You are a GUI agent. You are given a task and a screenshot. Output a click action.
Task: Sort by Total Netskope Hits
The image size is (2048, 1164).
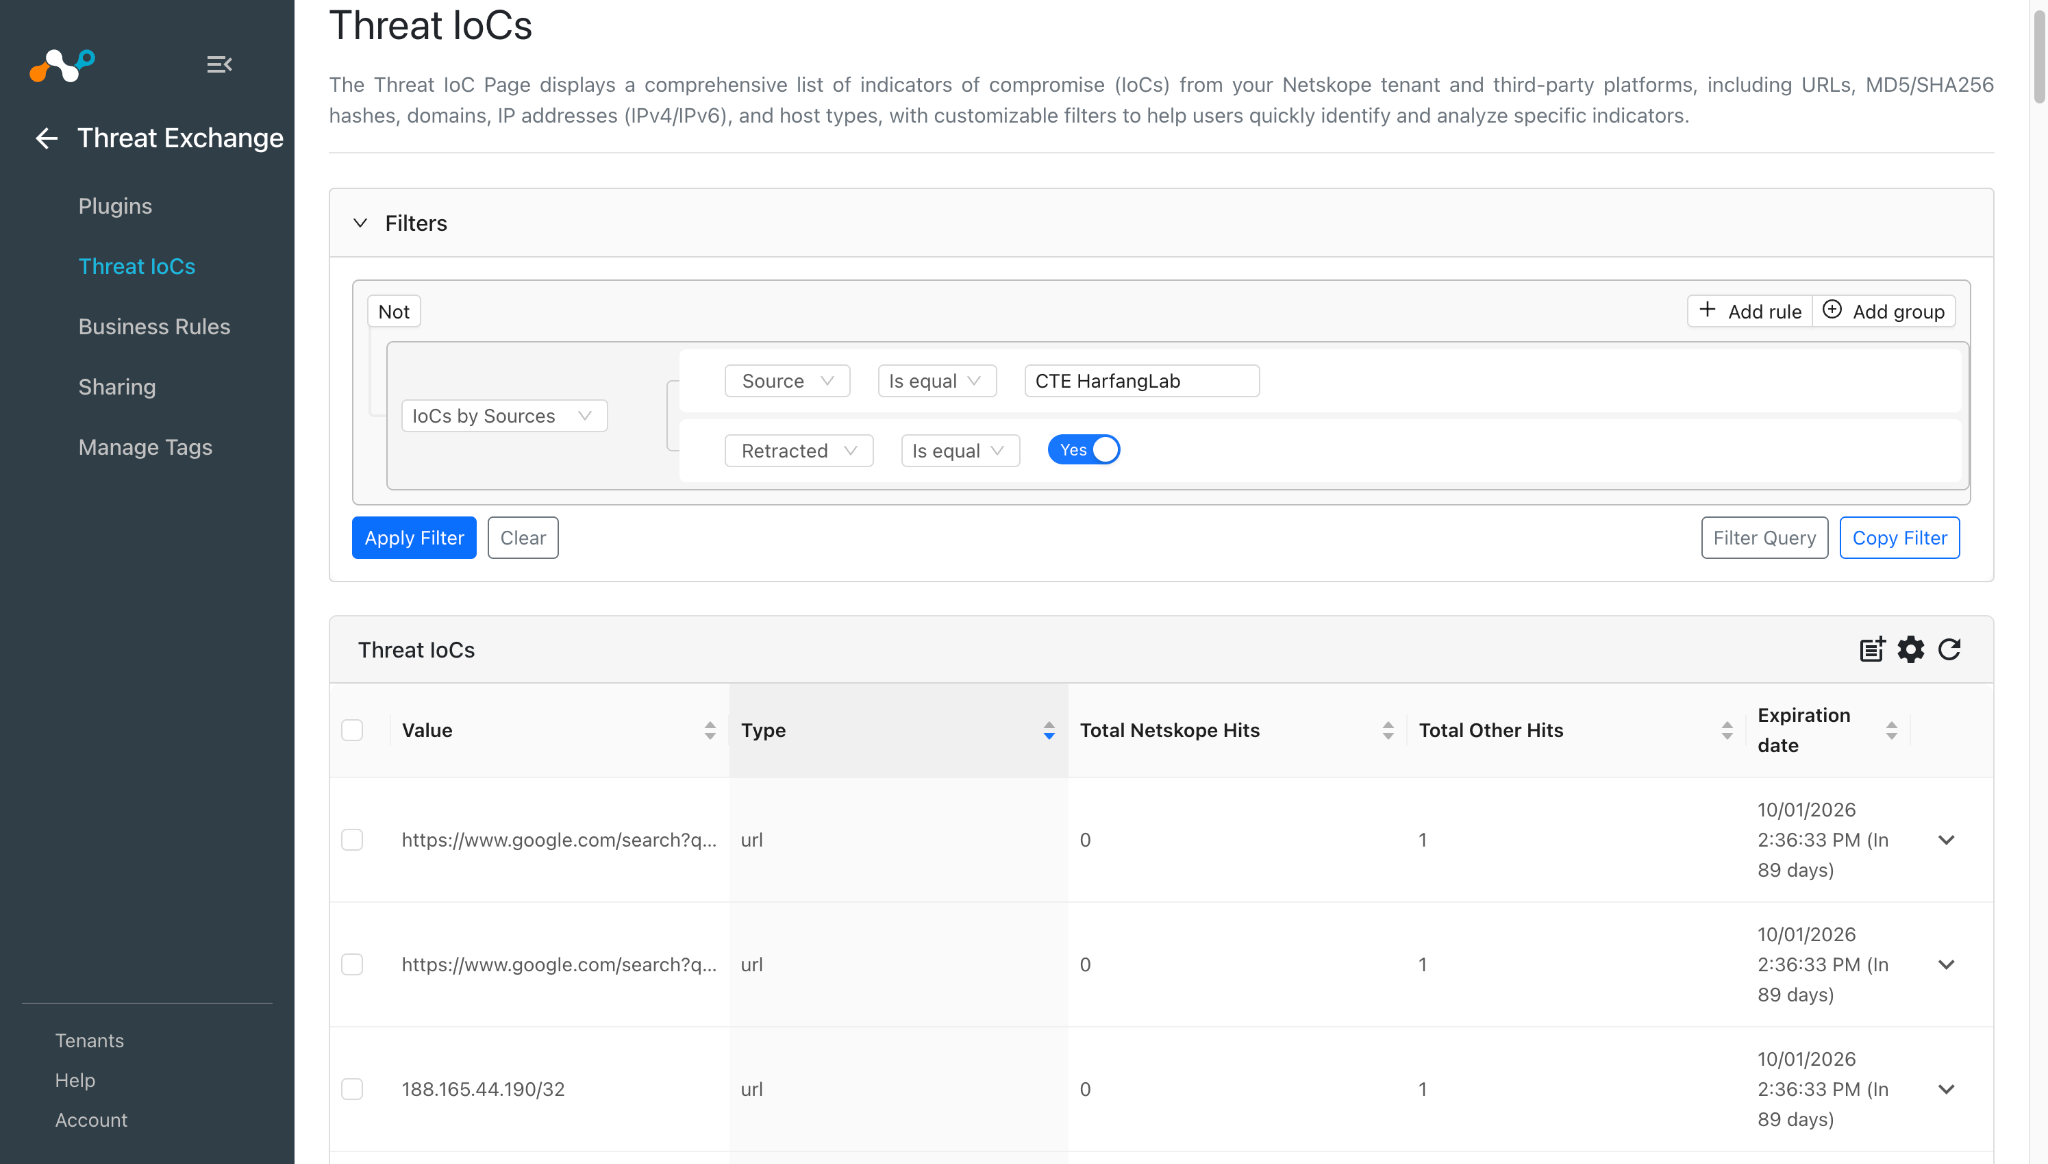tap(1388, 731)
